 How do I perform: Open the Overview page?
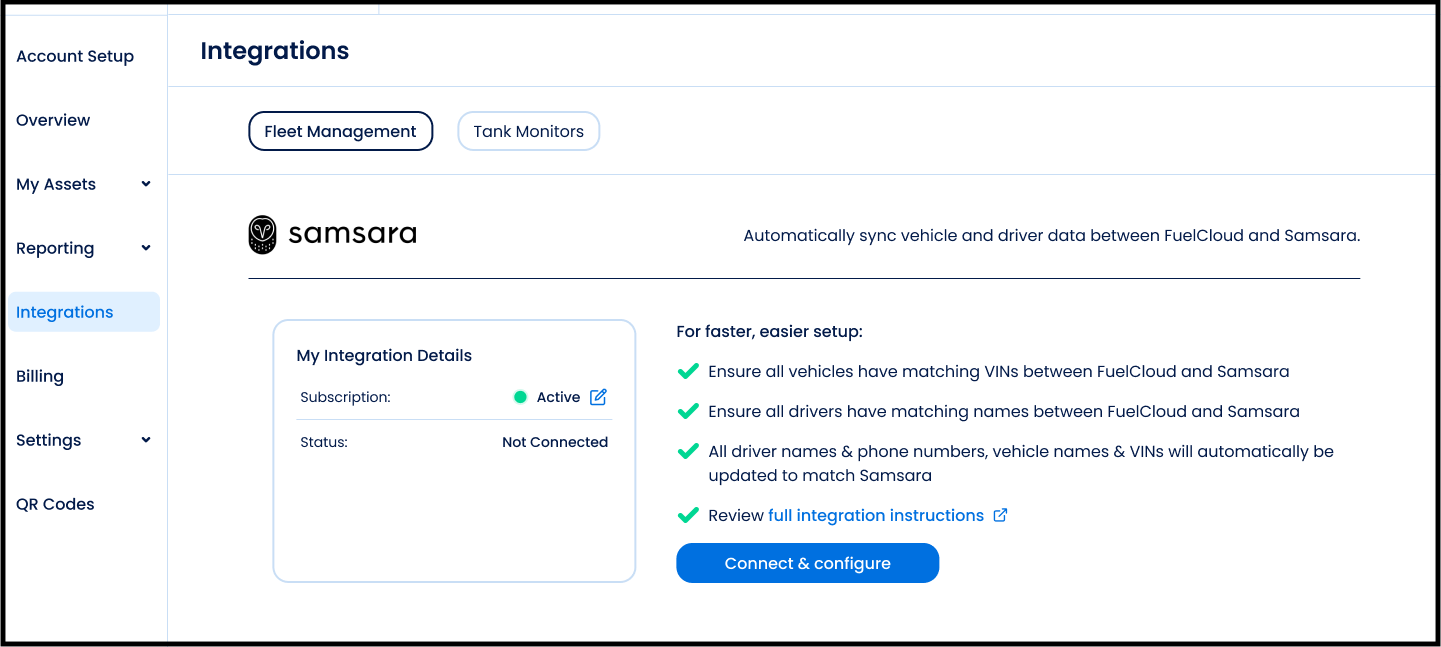click(53, 120)
